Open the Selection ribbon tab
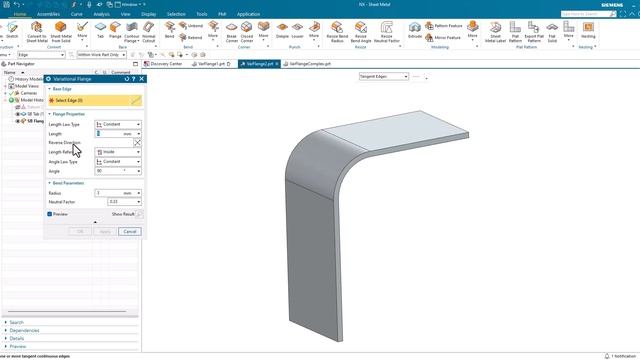The height and width of the screenshot is (360, 640). tap(176, 14)
